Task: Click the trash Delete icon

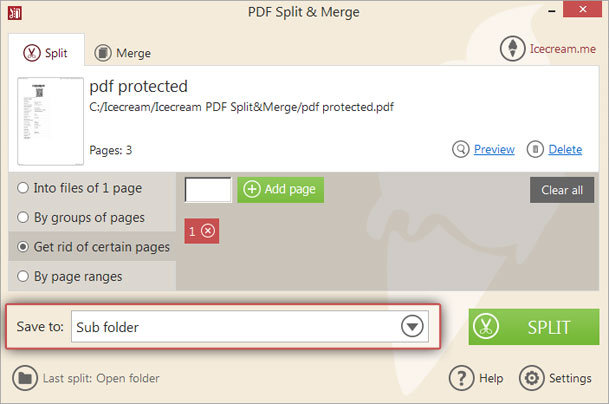Action: (535, 149)
